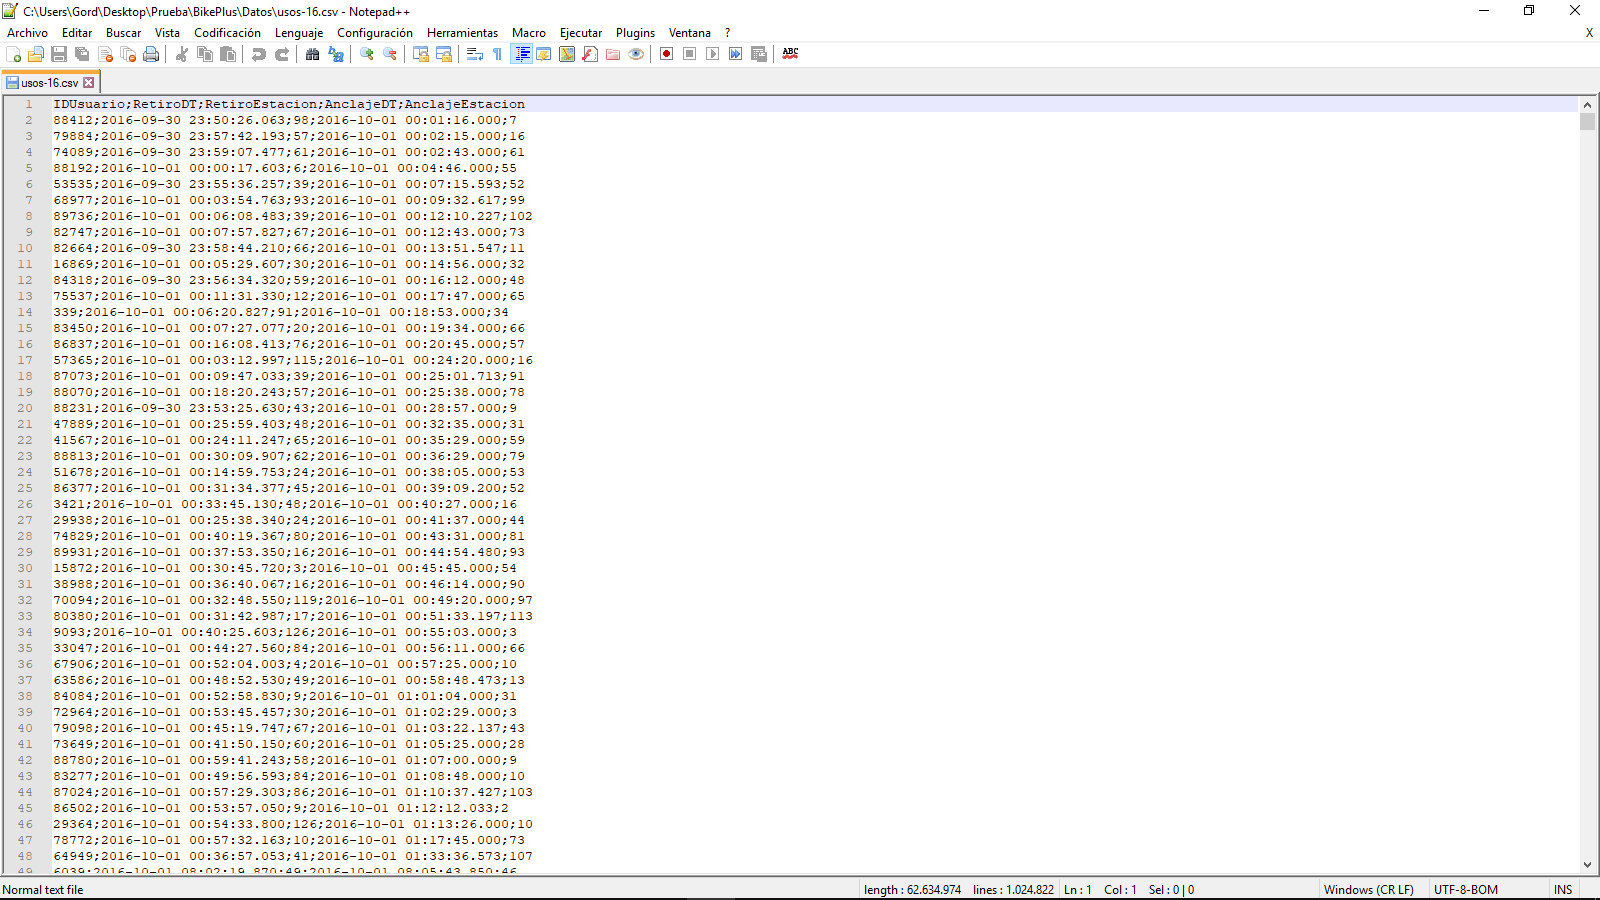The image size is (1600, 900).
Task: Expand the Configuración menu
Action: click(x=375, y=33)
